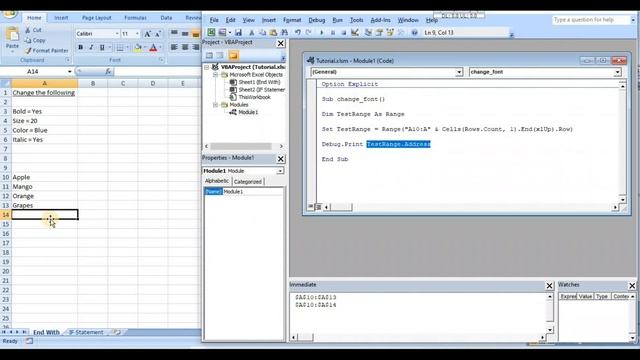Open the IF Statement sheet tab
Screen dimensions: 640x360
coord(86,332)
